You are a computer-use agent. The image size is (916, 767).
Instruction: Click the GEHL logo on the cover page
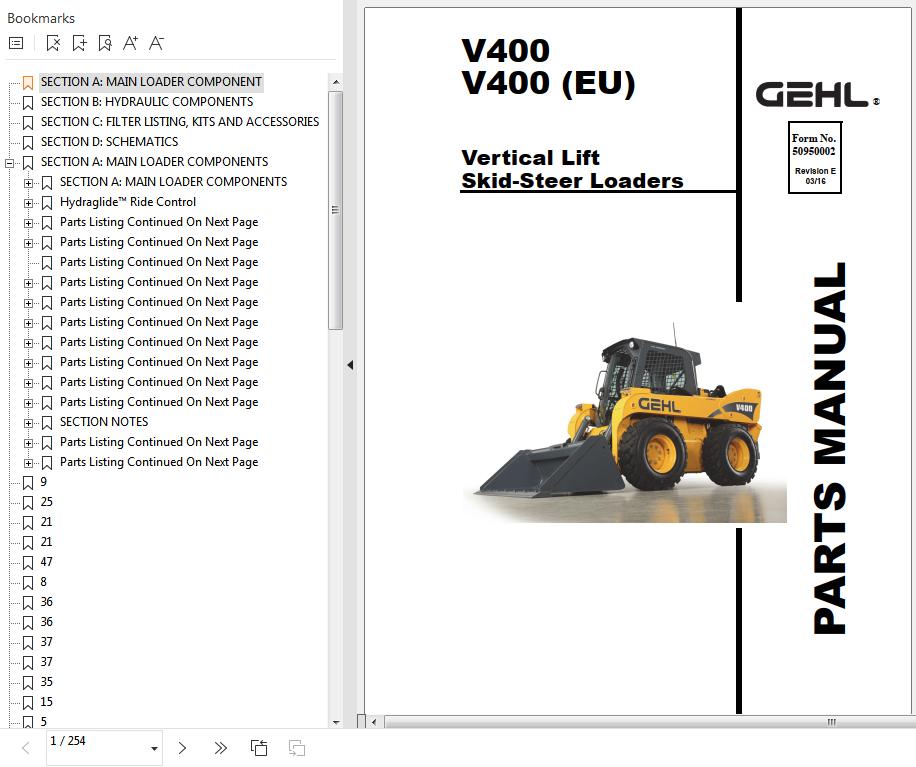[x=817, y=95]
